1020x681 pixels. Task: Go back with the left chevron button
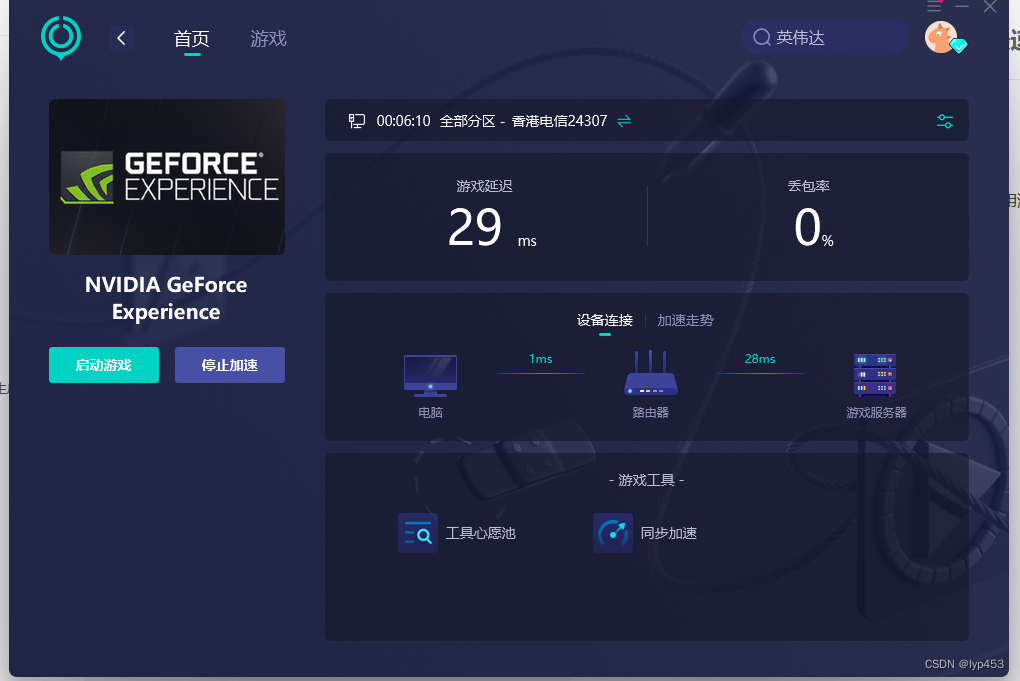[x=121, y=38]
